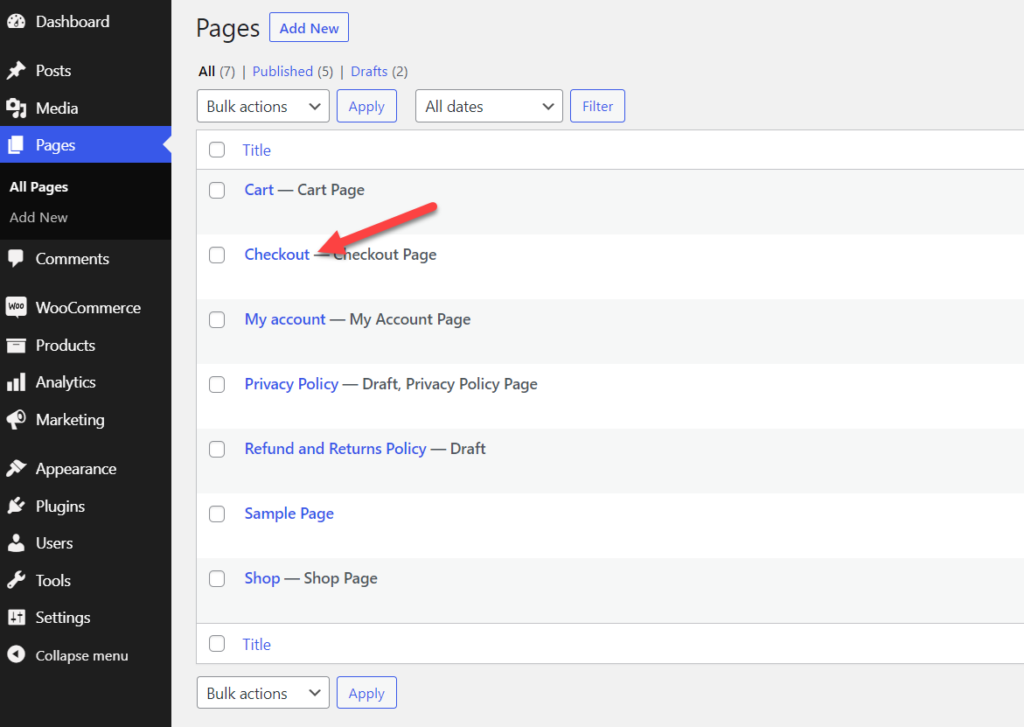
Task: Click the top Apply button
Action: (x=366, y=106)
